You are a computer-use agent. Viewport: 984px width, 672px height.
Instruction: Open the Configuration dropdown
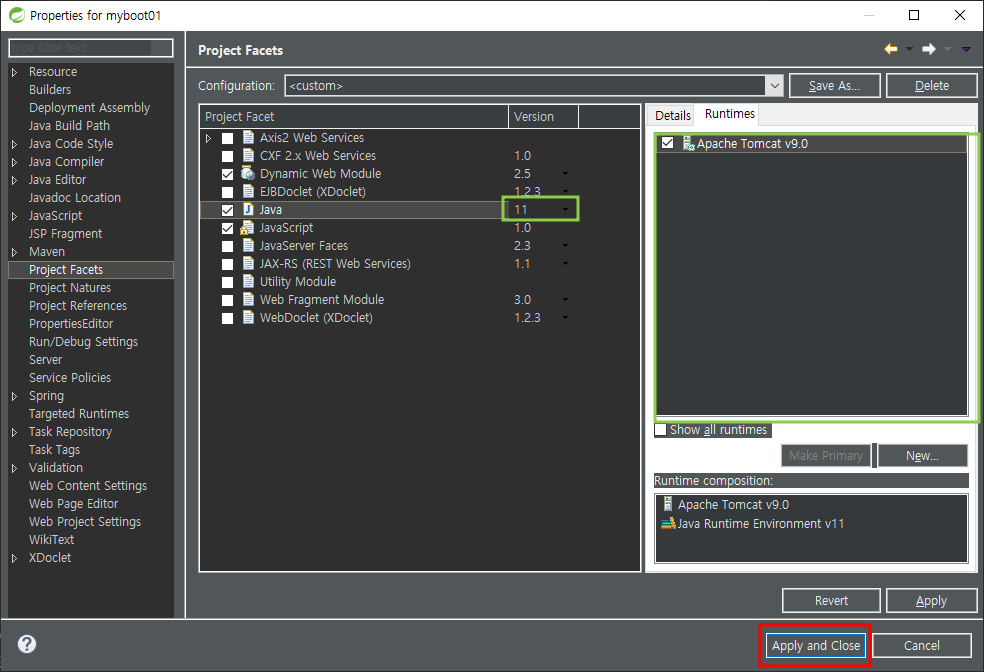click(774, 85)
